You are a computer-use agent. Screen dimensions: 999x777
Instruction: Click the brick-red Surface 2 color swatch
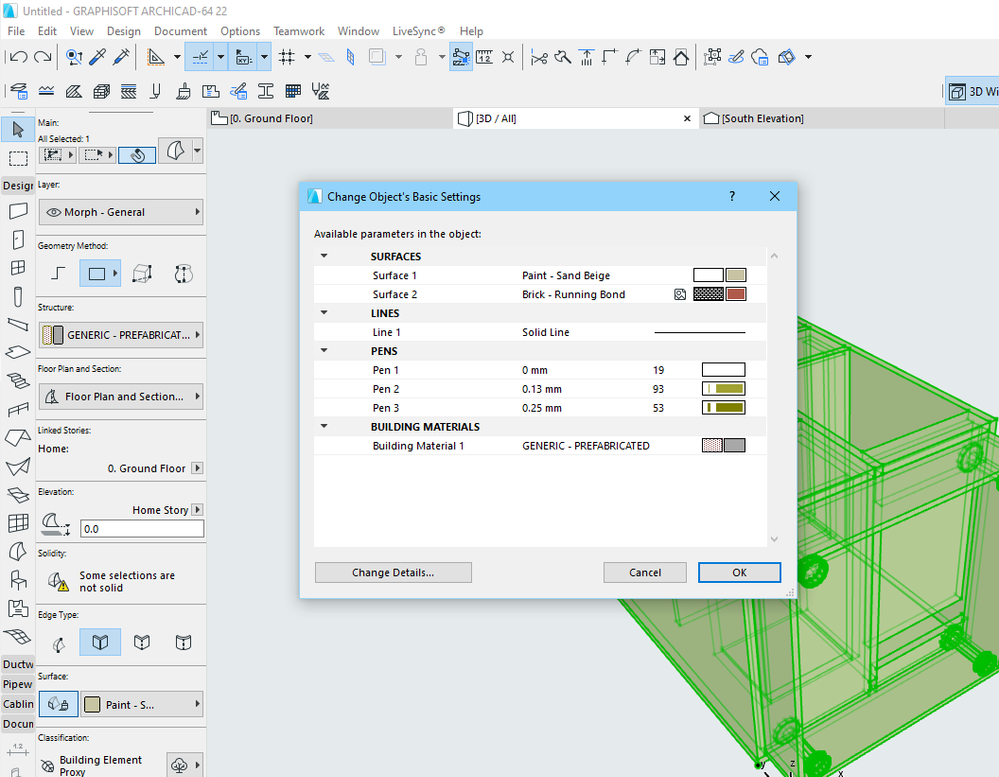coord(736,294)
